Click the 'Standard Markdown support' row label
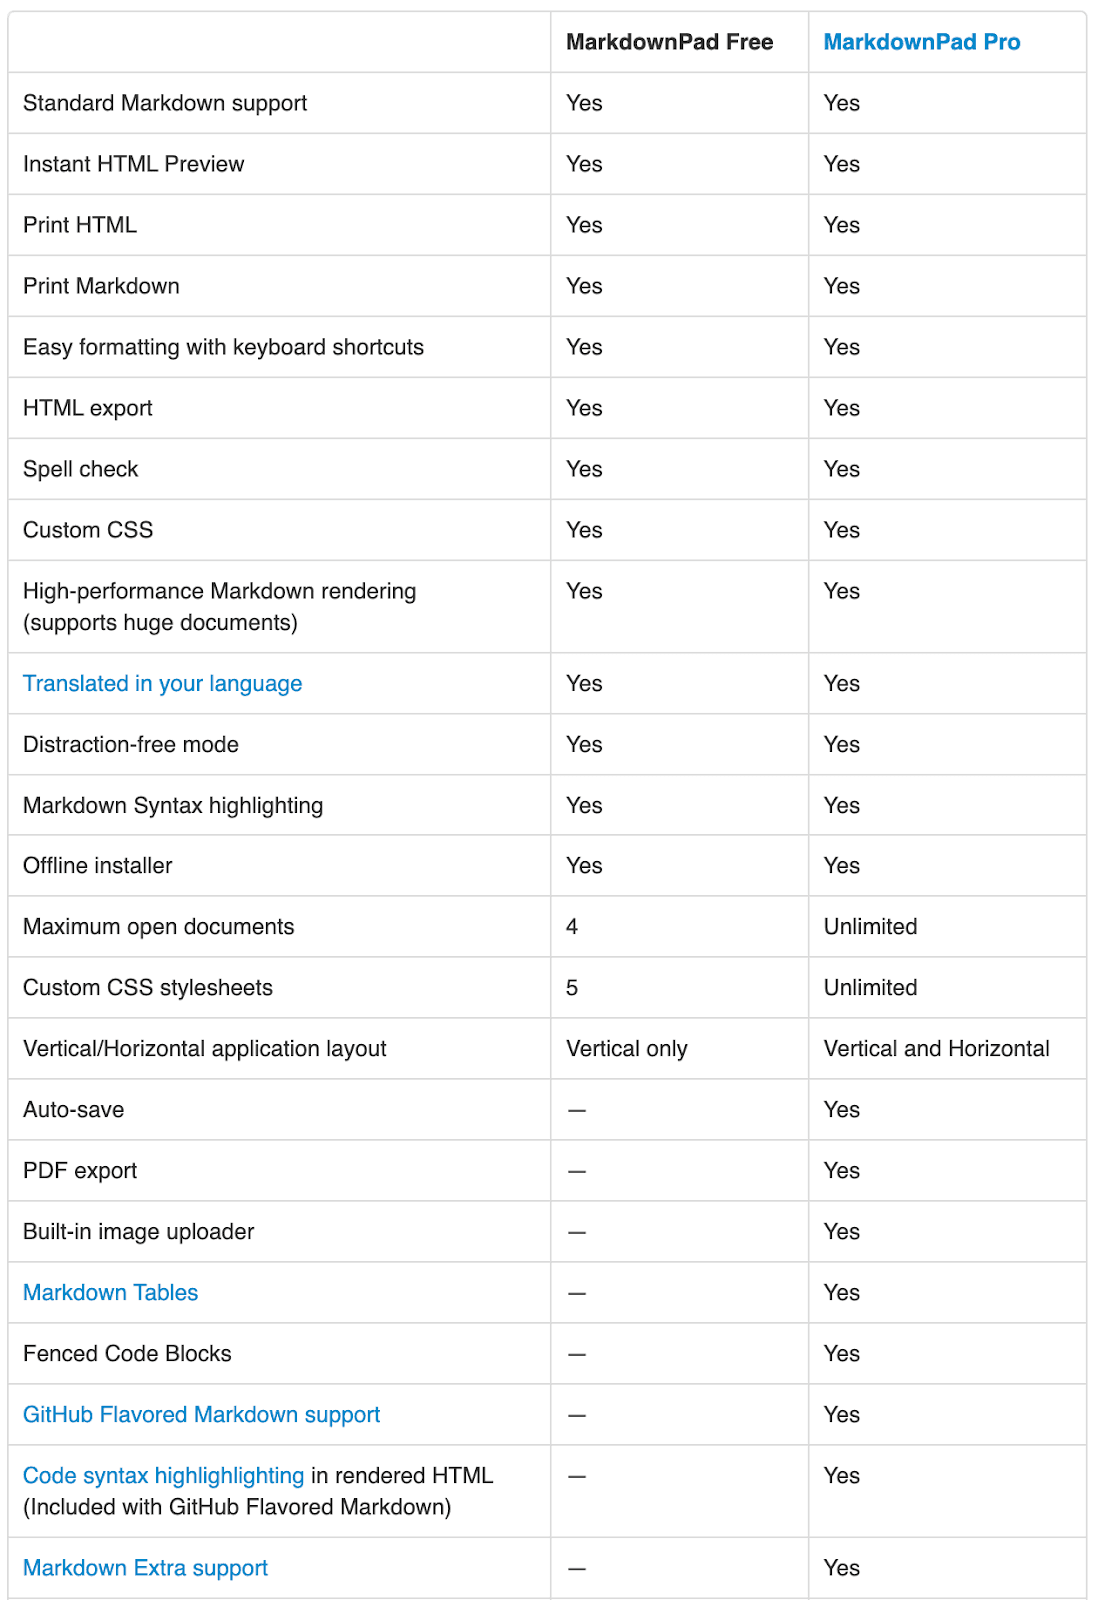Viewport: 1098px width, 1600px height. tap(165, 103)
